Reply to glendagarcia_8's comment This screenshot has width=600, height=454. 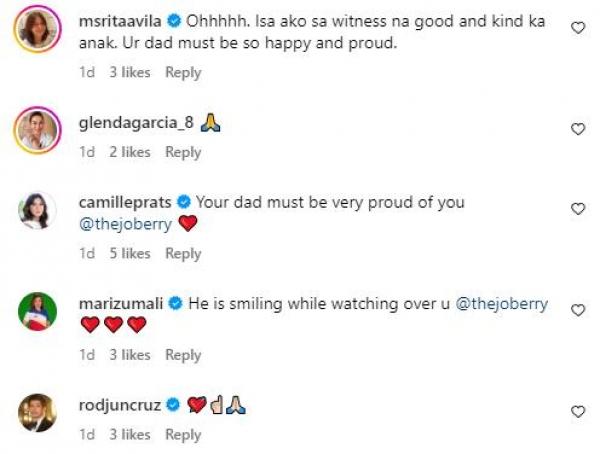183,152
